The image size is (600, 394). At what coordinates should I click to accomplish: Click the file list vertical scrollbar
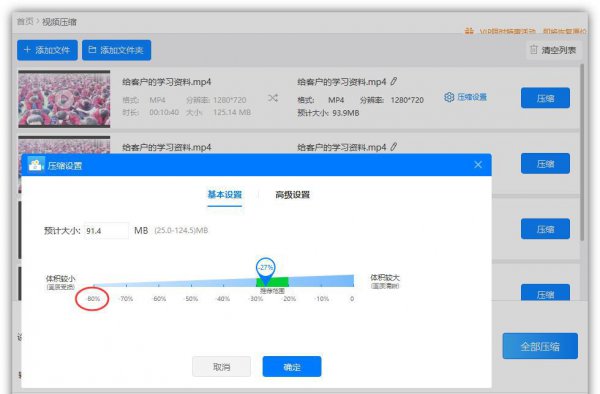[x=582, y=153]
